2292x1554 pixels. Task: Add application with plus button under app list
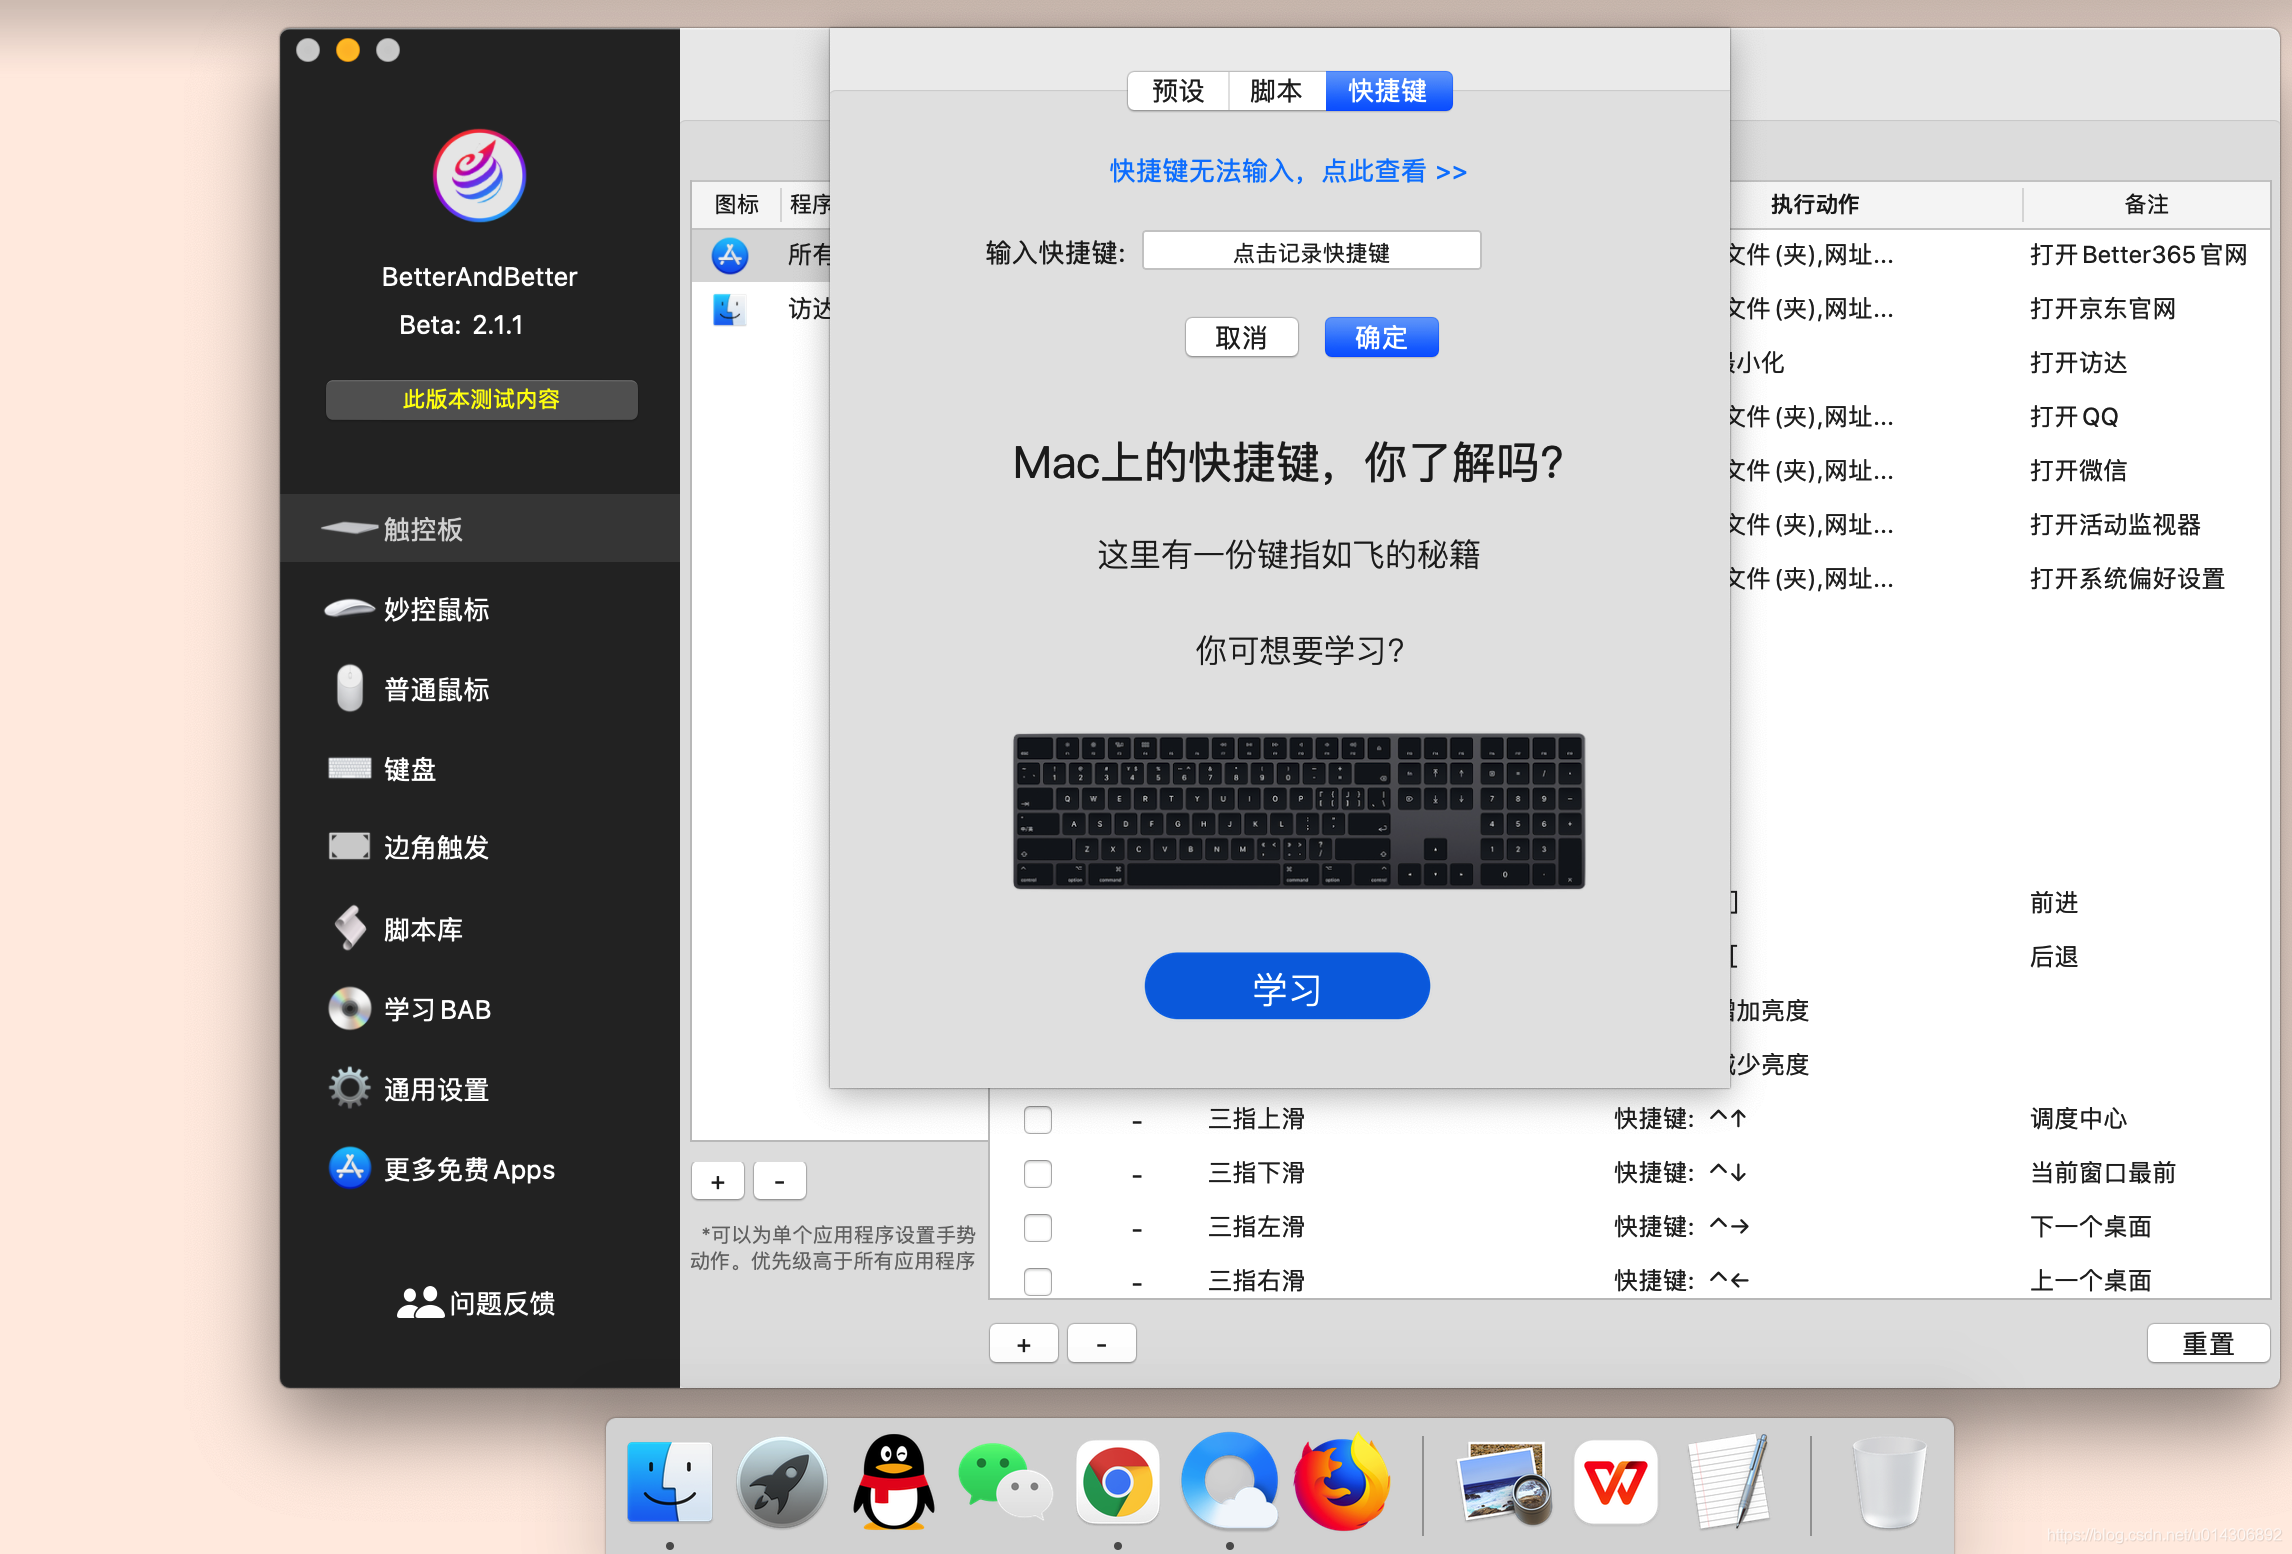coord(717,1181)
